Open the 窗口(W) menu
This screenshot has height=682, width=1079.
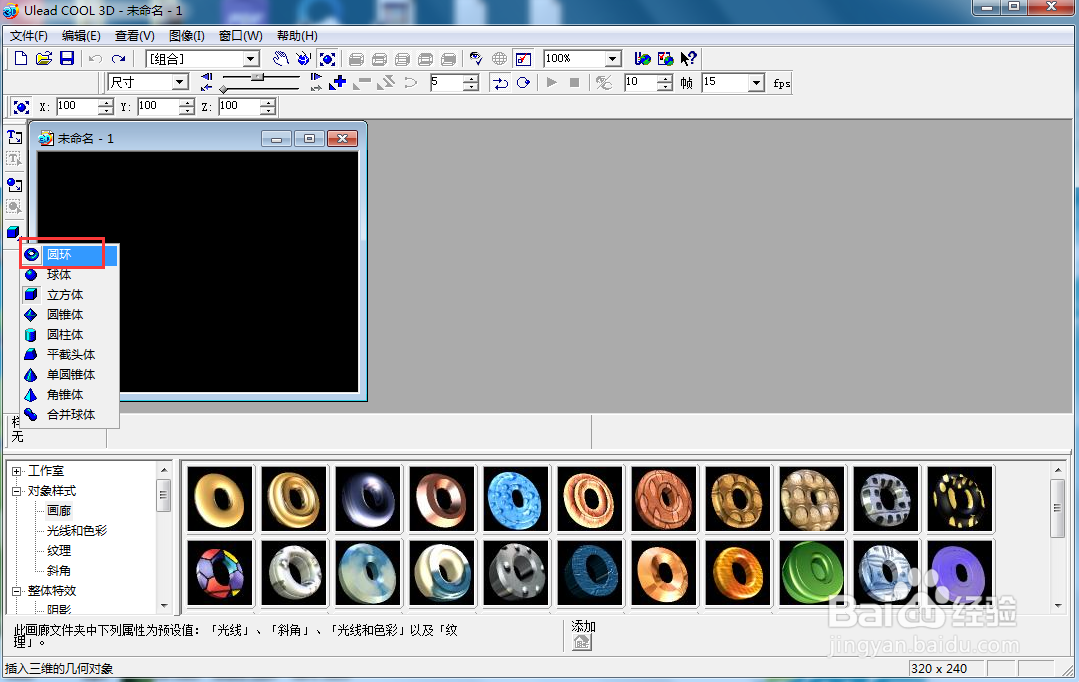tap(240, 36)
